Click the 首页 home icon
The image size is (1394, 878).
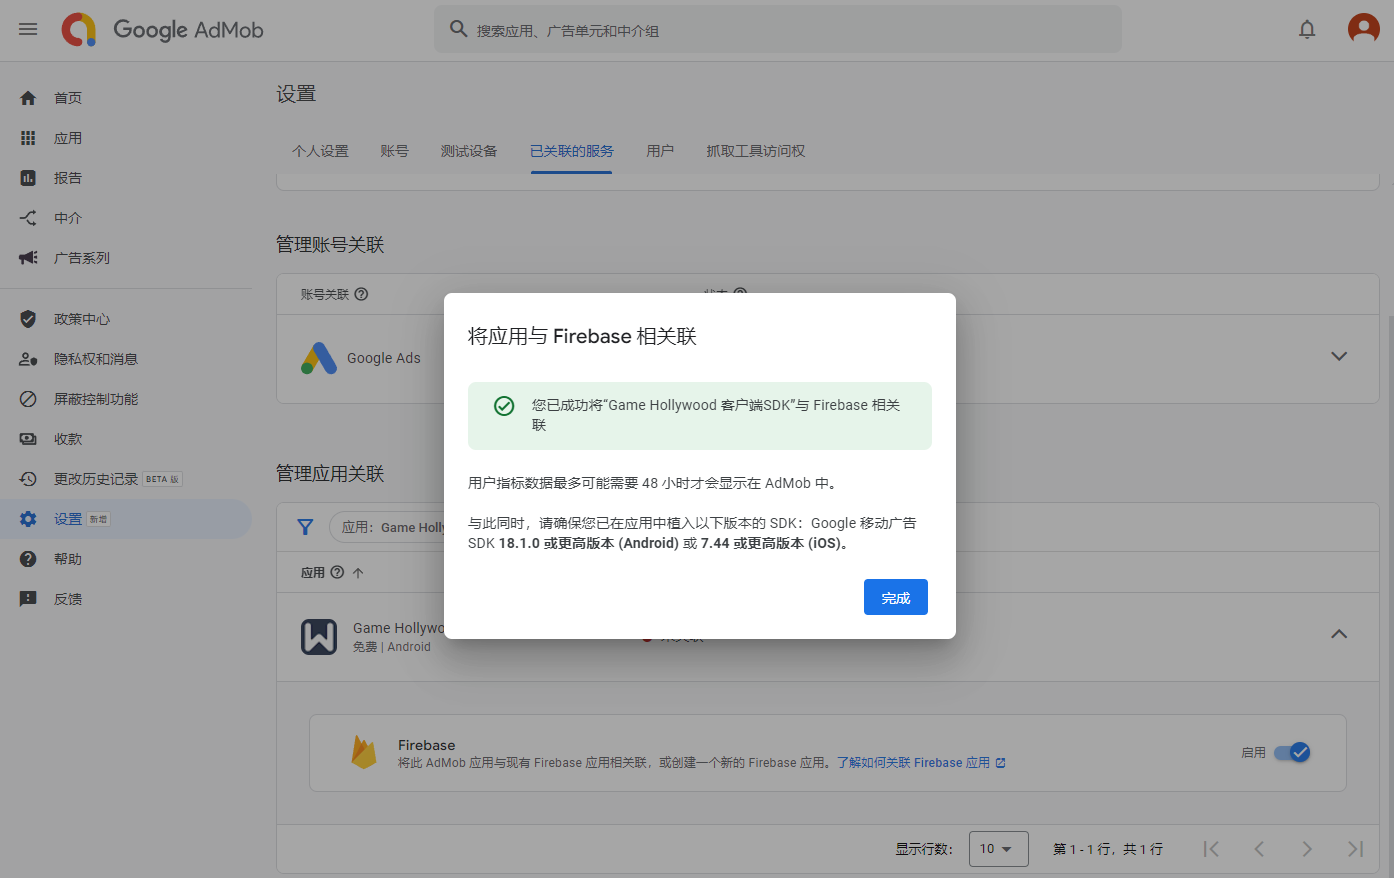[x=28, y=98]
